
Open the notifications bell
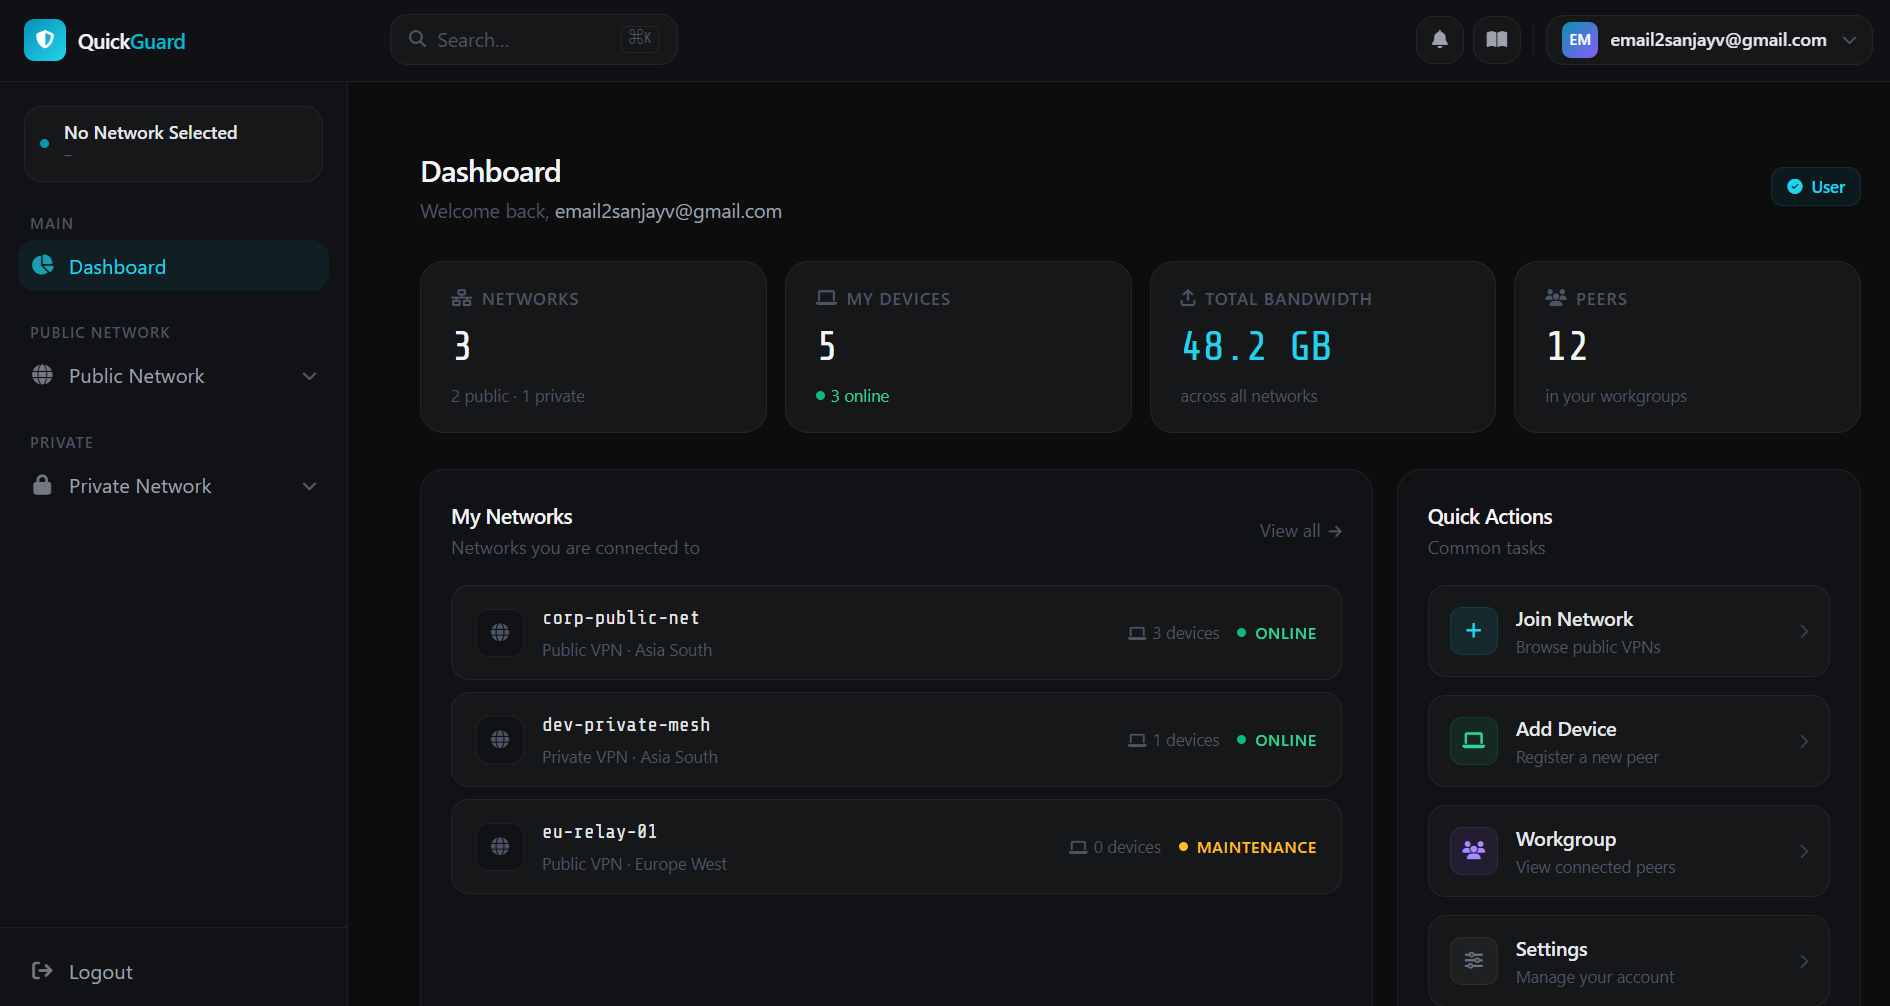[1440, 40]
